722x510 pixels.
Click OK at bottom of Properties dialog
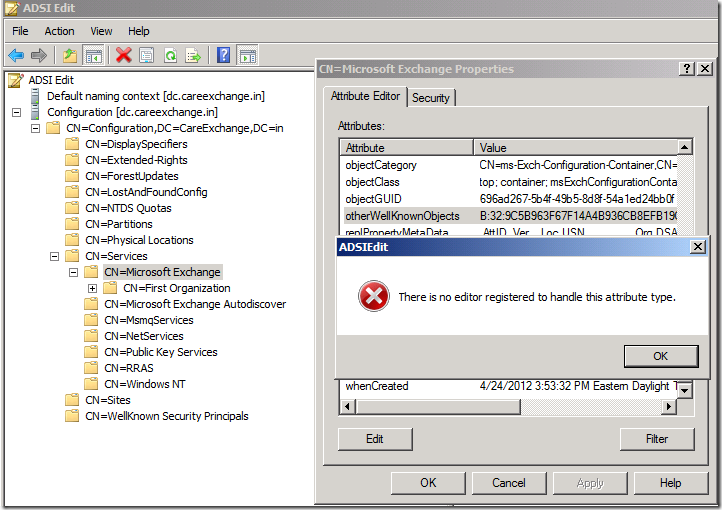(428, 483)
